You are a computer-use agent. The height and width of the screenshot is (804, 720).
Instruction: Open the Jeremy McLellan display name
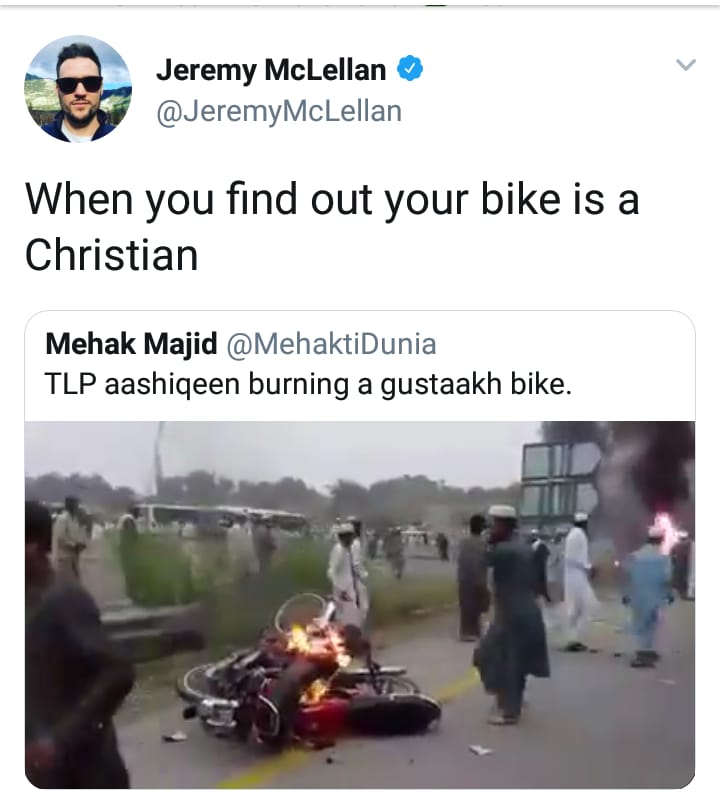point(271,70)
